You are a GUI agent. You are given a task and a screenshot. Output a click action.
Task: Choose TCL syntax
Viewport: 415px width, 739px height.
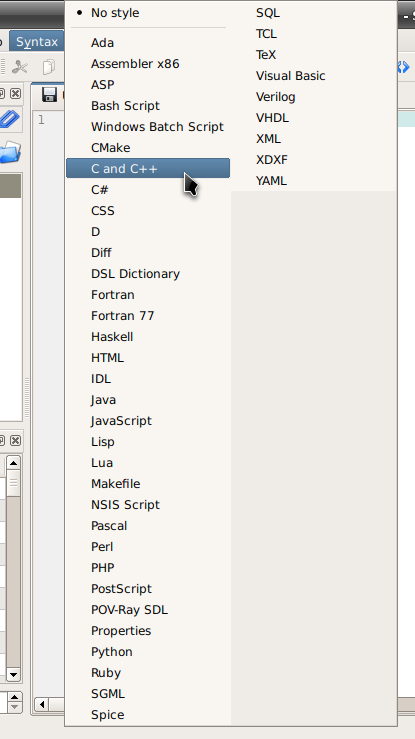313,34
